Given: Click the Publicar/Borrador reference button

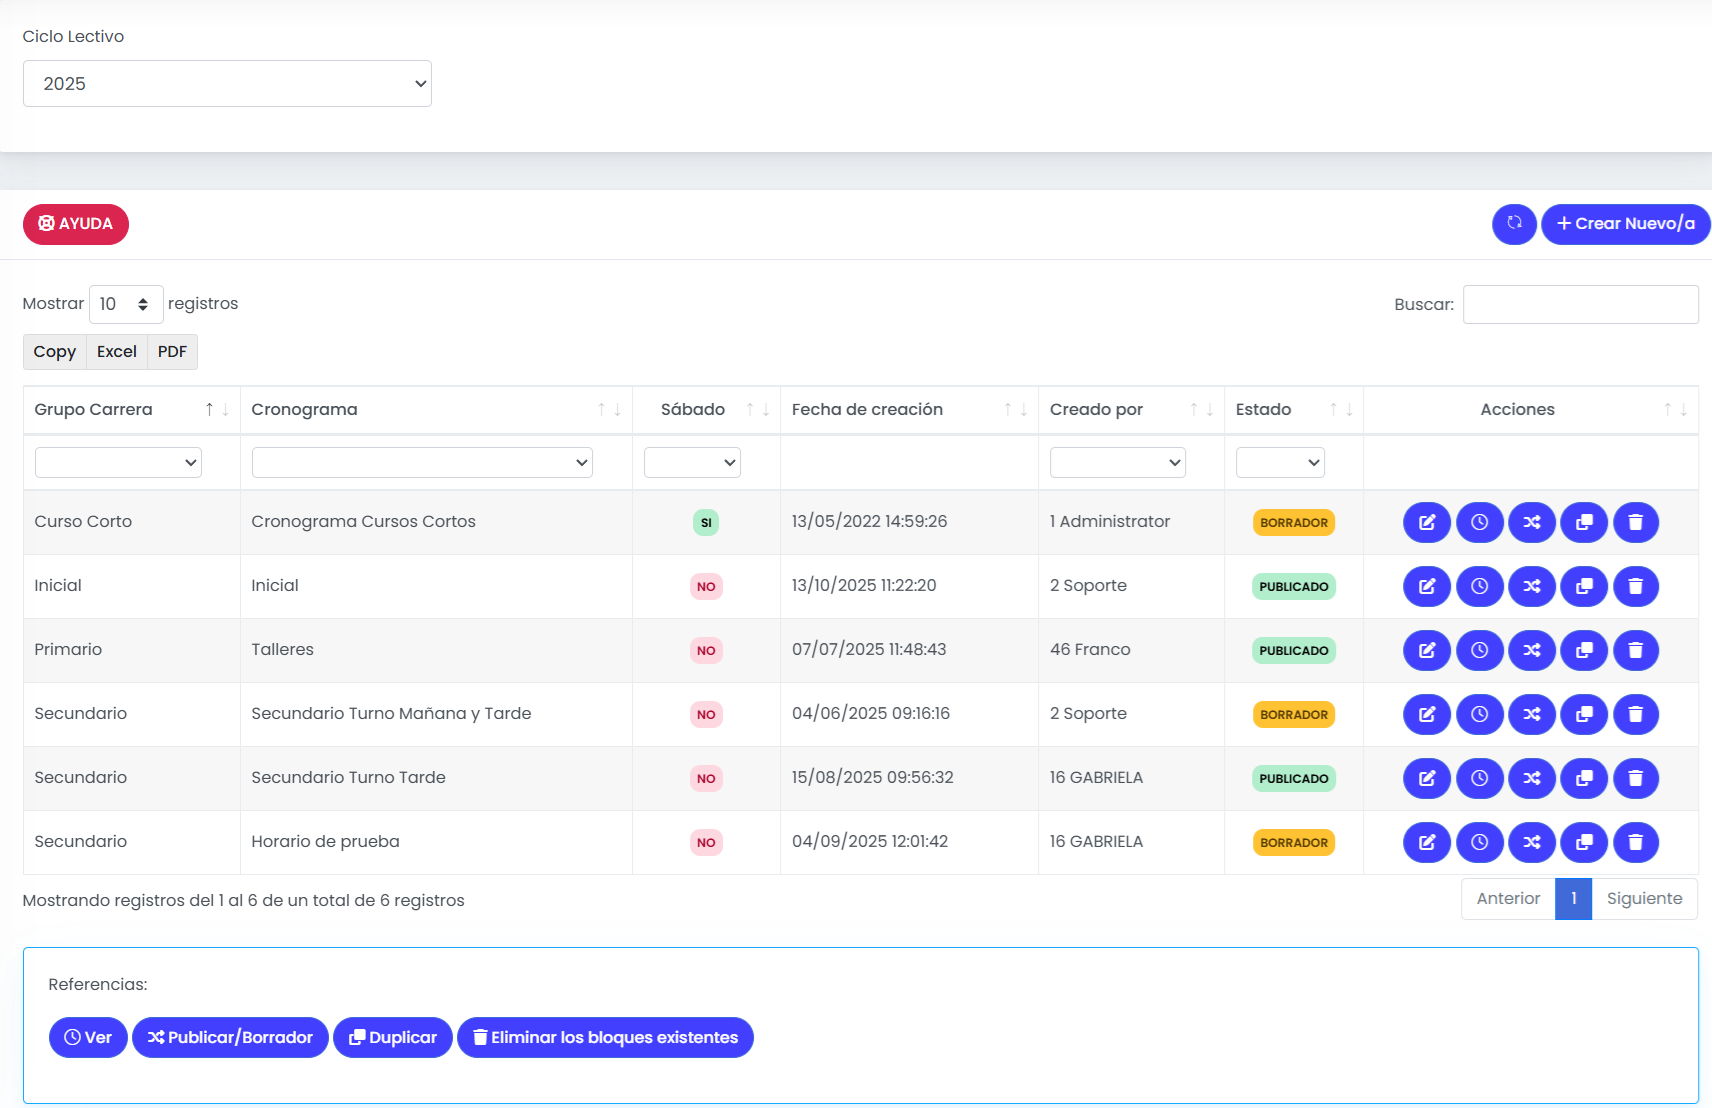Looking at the screenshot, I should pyautogui.click(x=230, y=1038).
